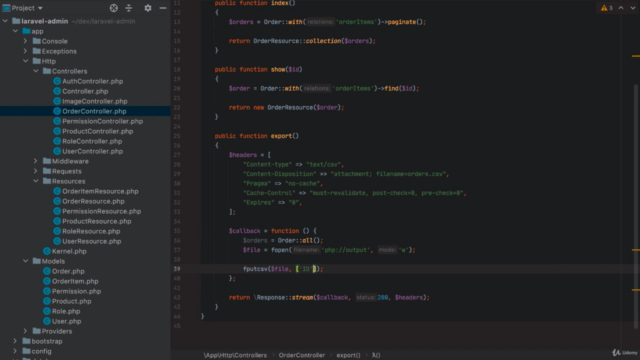Click 'public function export()' text
Screen dimensions: 640x360
[257, 136]
